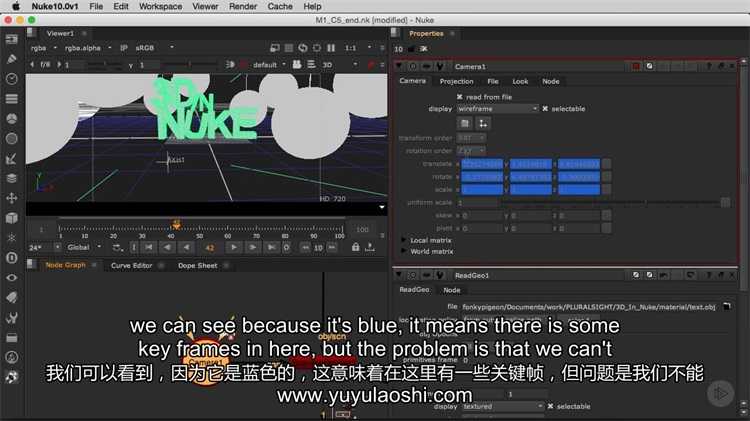The height and width of the screenshot is (421, 750).
Task: Click the uniform scale slider
Action: coord(611,203)
